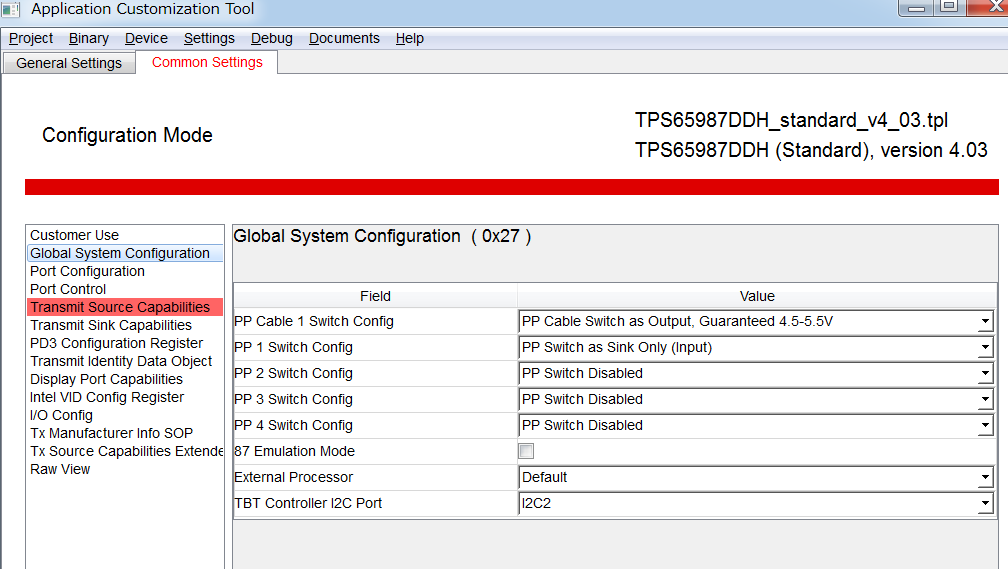
Task: Open the Binary menu
Action: point(89,39)
